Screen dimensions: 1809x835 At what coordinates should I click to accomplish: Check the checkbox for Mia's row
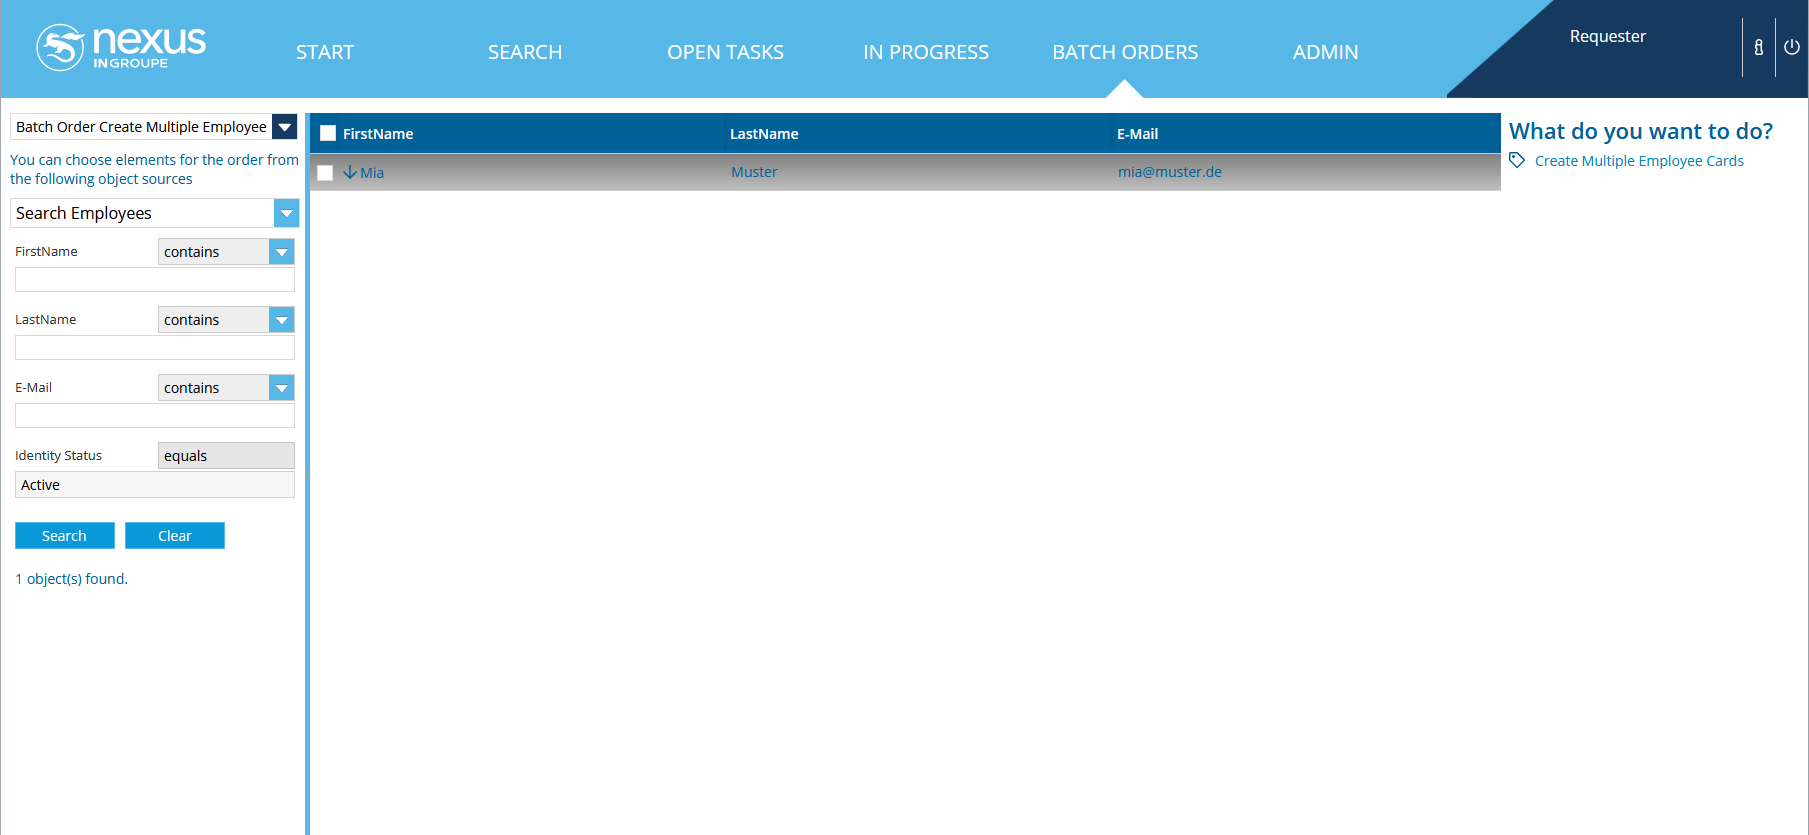pyautogui.click(x=325, y=173)
